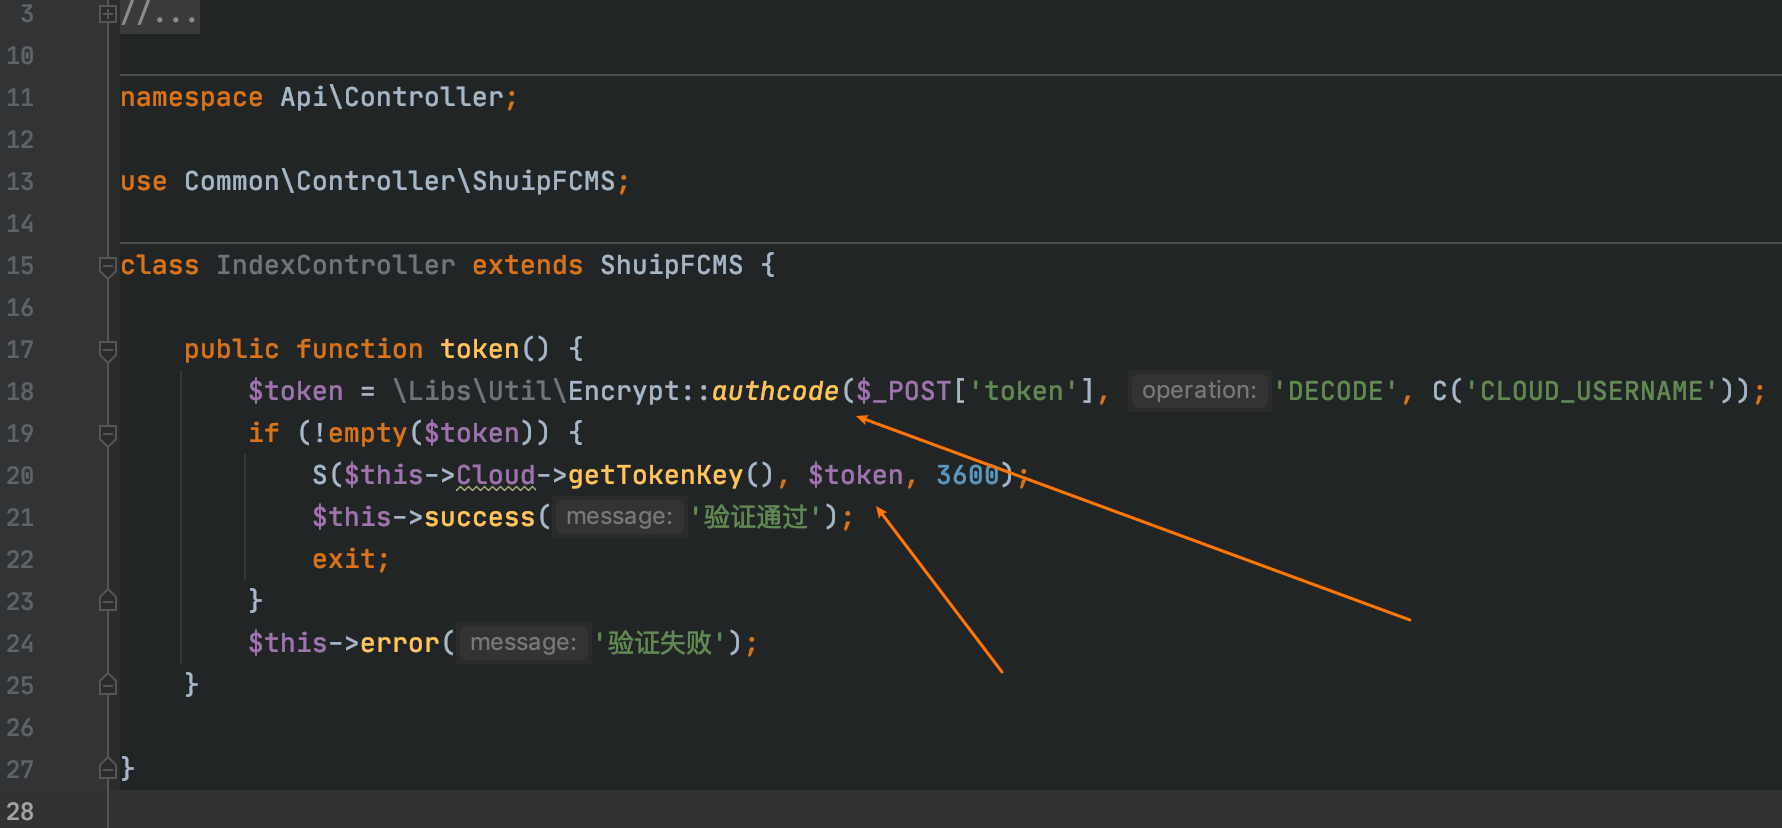Click ShuipFCMS parent class on line 15
The width and height of the screenshot is (1782, 828).
point(671,265)
